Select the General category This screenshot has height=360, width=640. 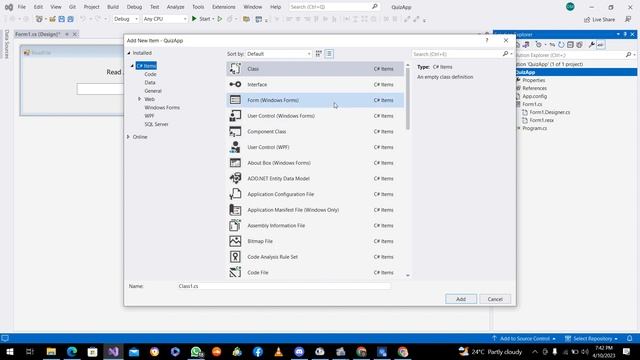(x=153, y=91)
